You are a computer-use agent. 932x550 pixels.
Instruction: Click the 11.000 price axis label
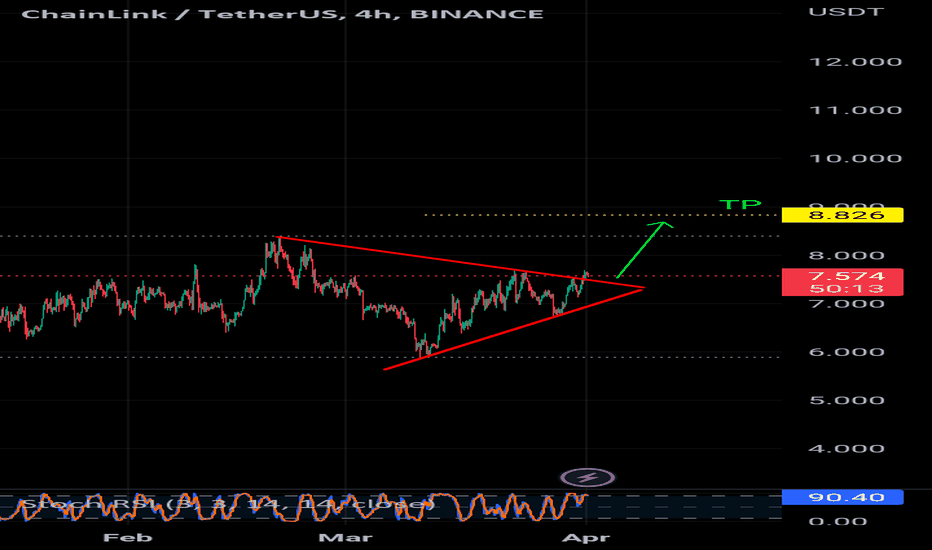[855, 110]
